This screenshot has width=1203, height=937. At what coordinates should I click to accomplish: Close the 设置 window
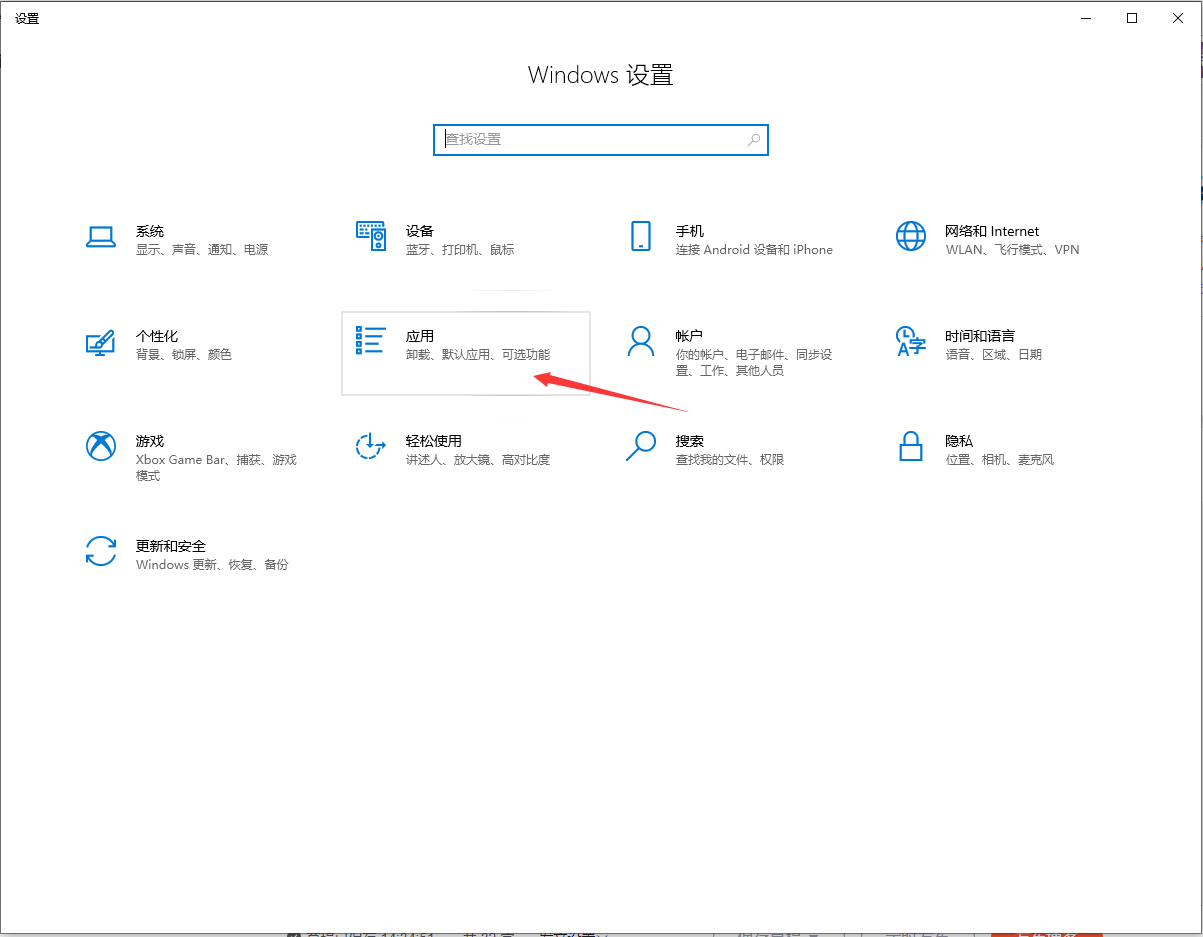click(x=1178, y=18)
